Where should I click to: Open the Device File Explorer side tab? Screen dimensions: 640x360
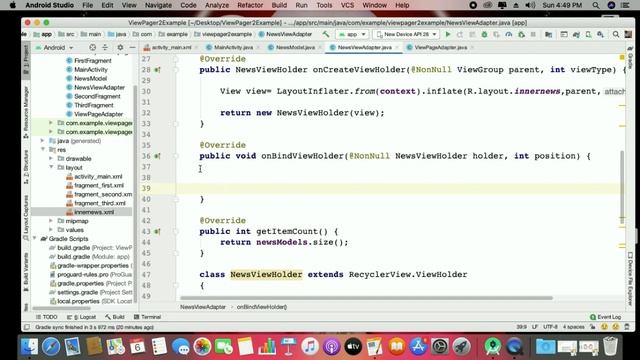[630, 279]
